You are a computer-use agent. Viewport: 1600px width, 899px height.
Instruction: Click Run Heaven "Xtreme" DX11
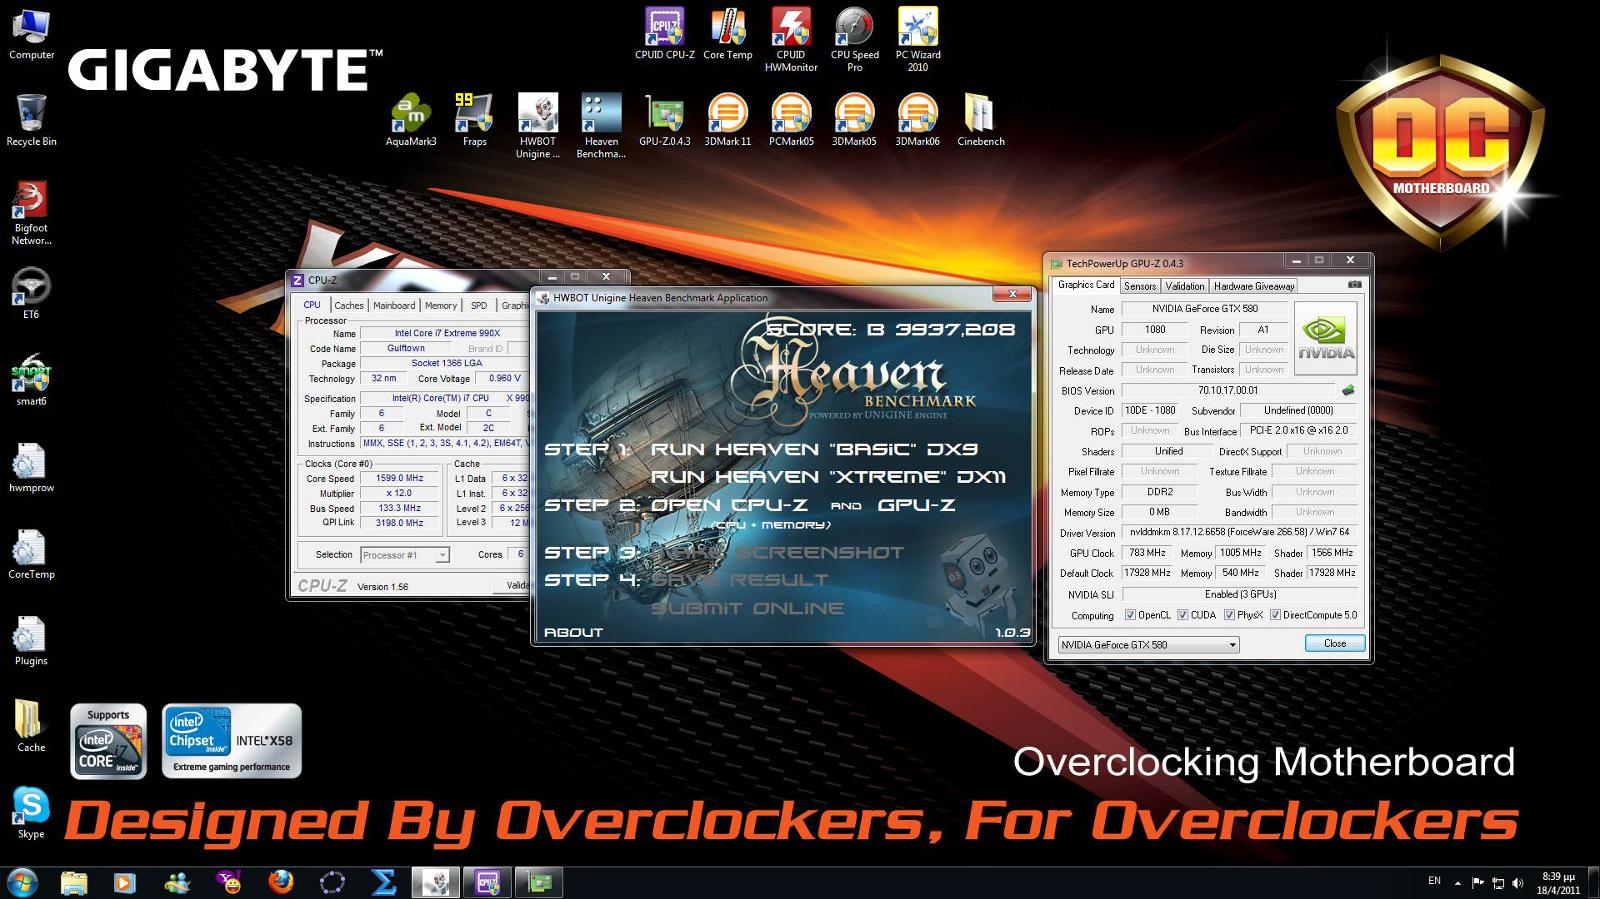tap(828, 477)
